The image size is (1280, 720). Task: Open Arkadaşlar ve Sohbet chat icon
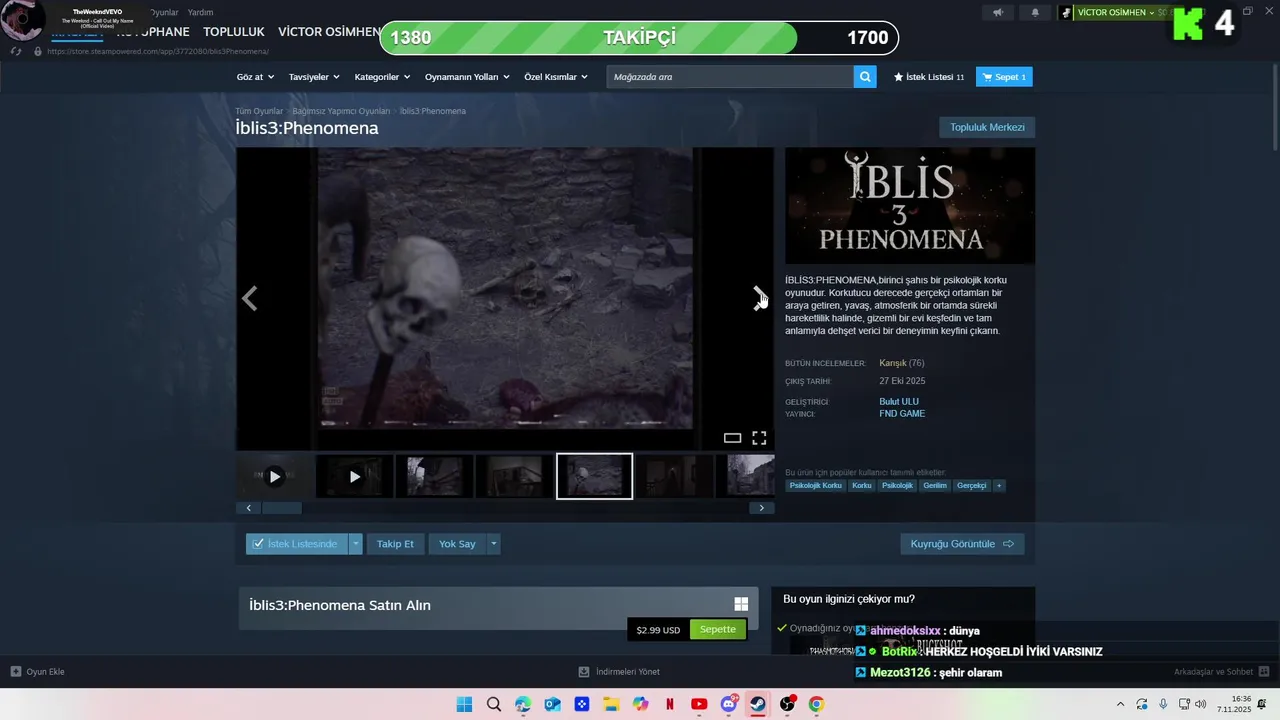tap(1264, 672)
